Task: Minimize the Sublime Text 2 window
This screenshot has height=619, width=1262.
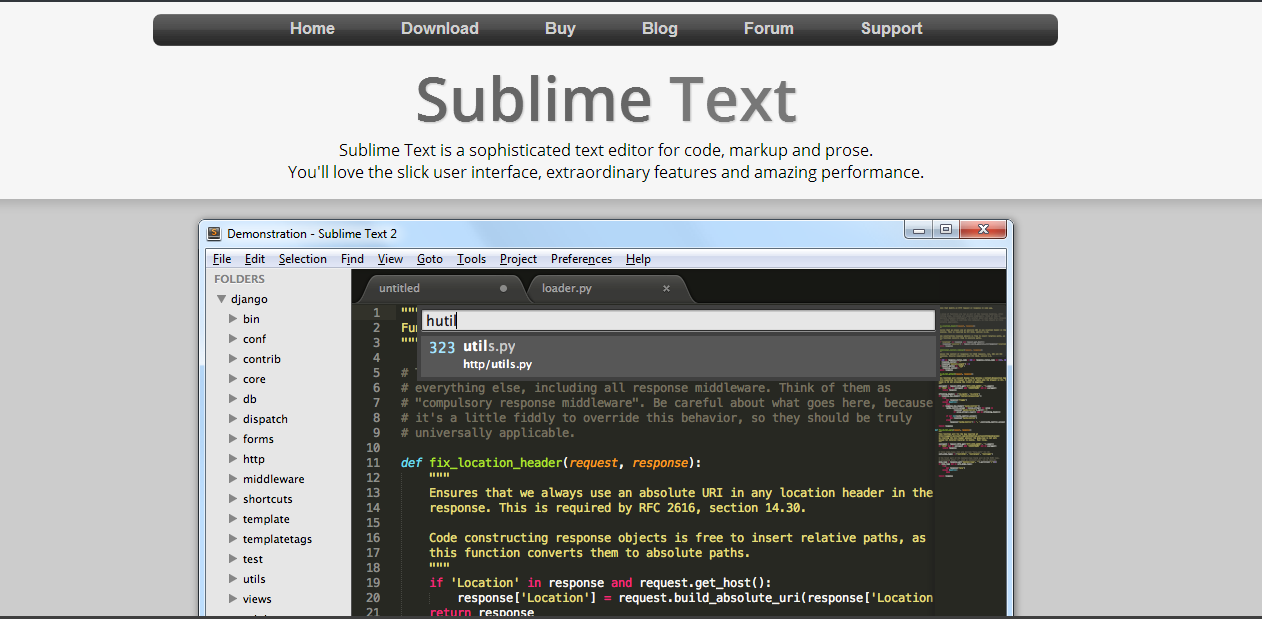Action: 918,229
